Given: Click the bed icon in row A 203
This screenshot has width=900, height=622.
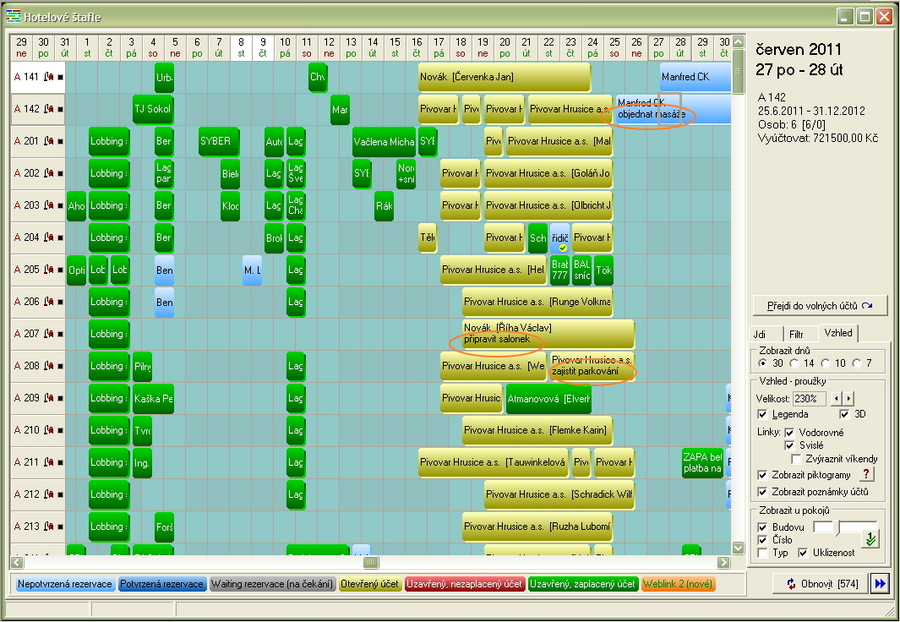Looking at the screenshot, I should (48, 205).
